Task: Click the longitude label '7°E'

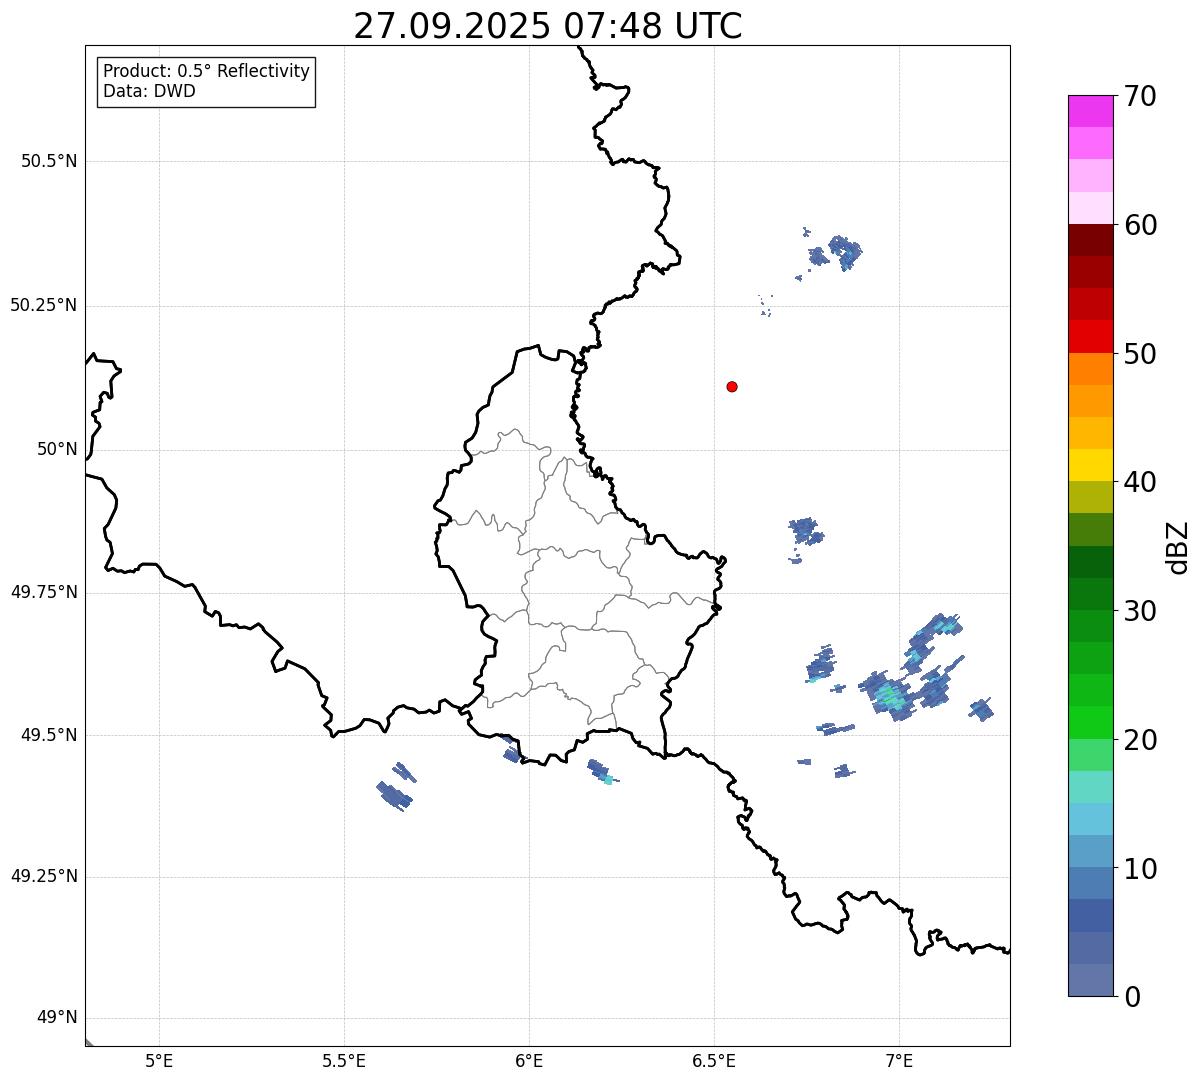Action: [x=899, y=1060]
